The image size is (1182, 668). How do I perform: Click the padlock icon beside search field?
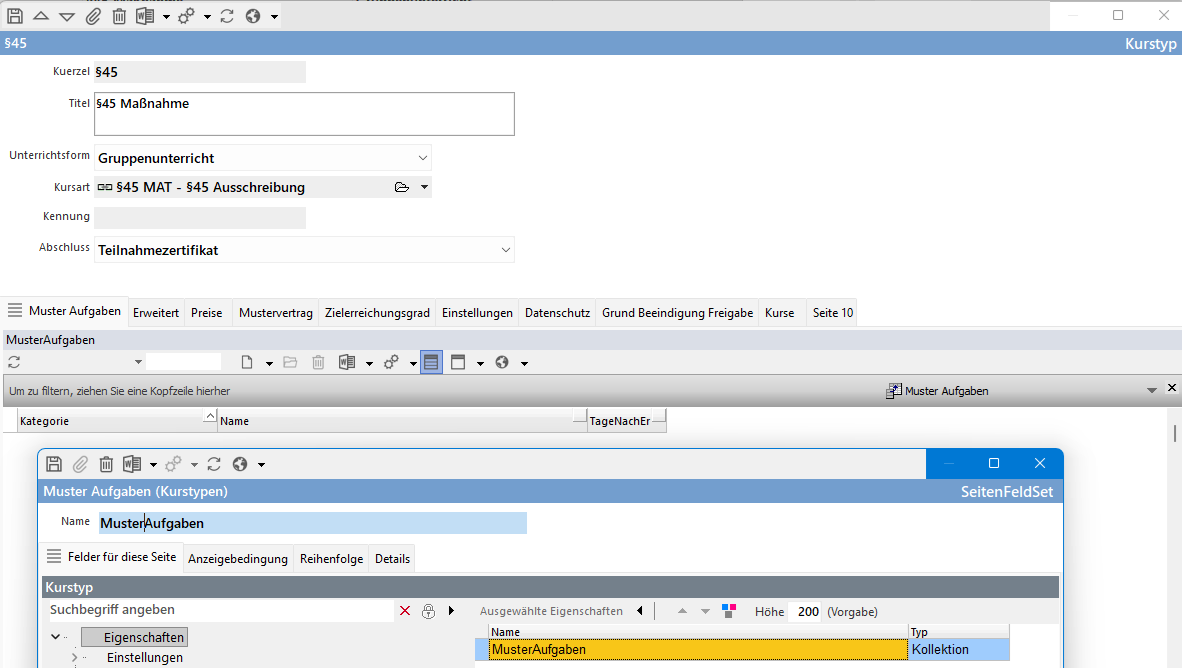click(x=428, y=611)
